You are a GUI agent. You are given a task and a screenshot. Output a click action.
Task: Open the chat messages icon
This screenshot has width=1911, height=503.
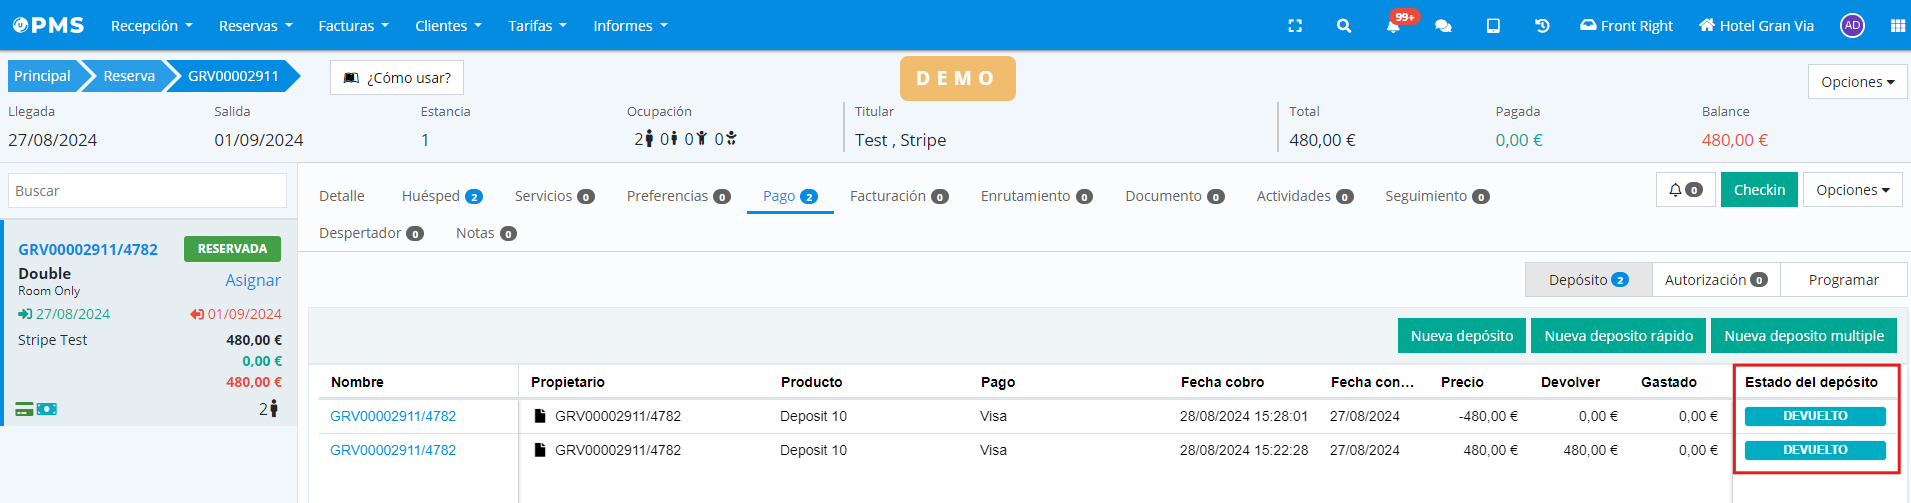pyautogui.click(x=1443, y=26)
